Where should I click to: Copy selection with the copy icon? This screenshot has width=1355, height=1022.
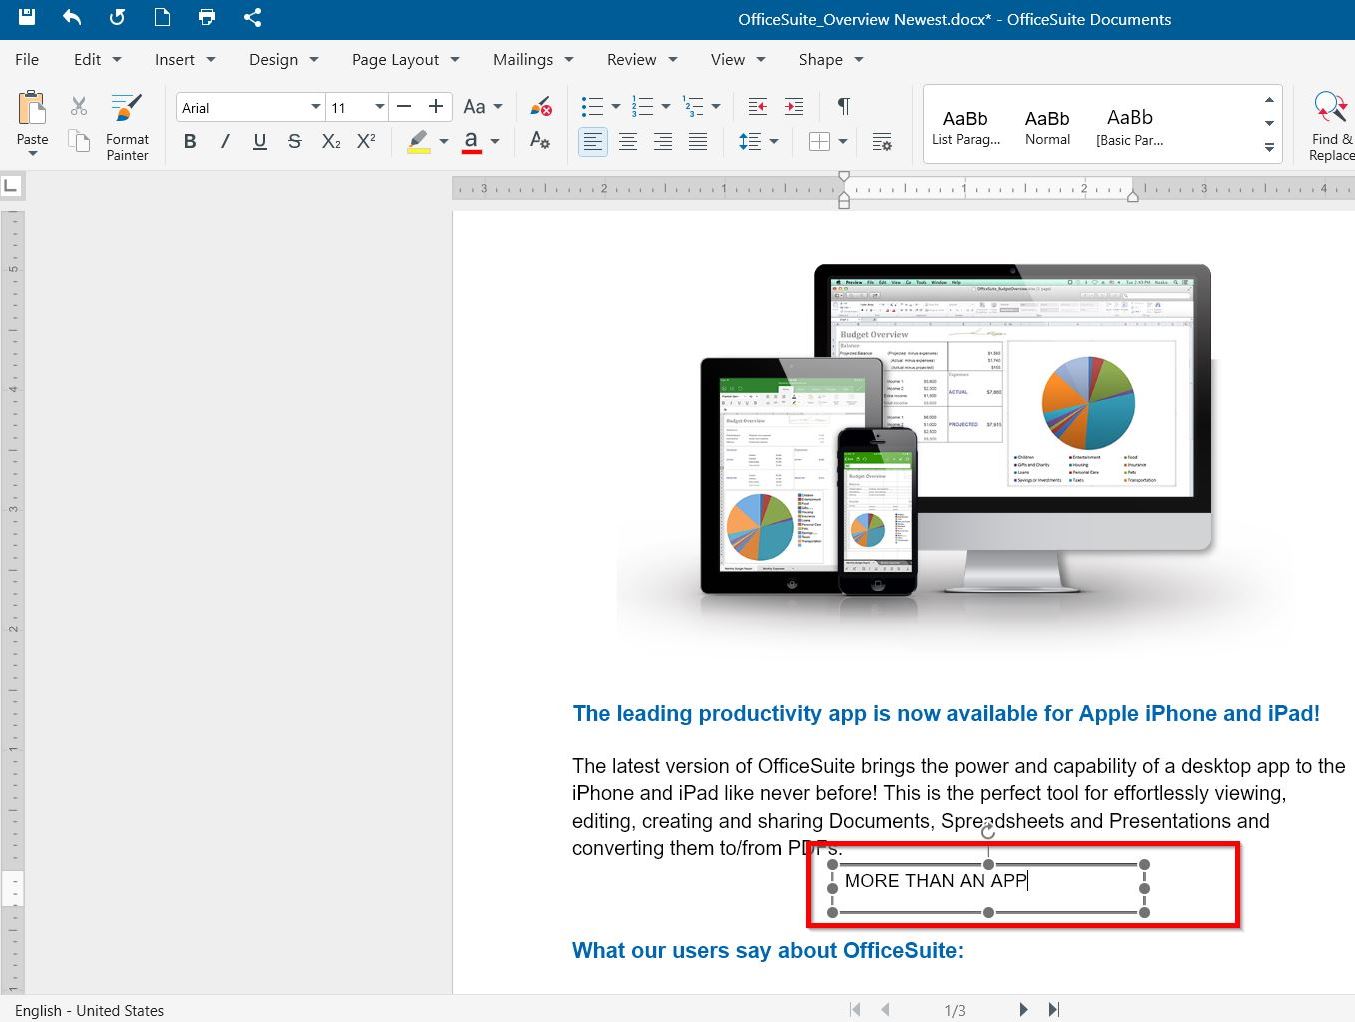79,140
